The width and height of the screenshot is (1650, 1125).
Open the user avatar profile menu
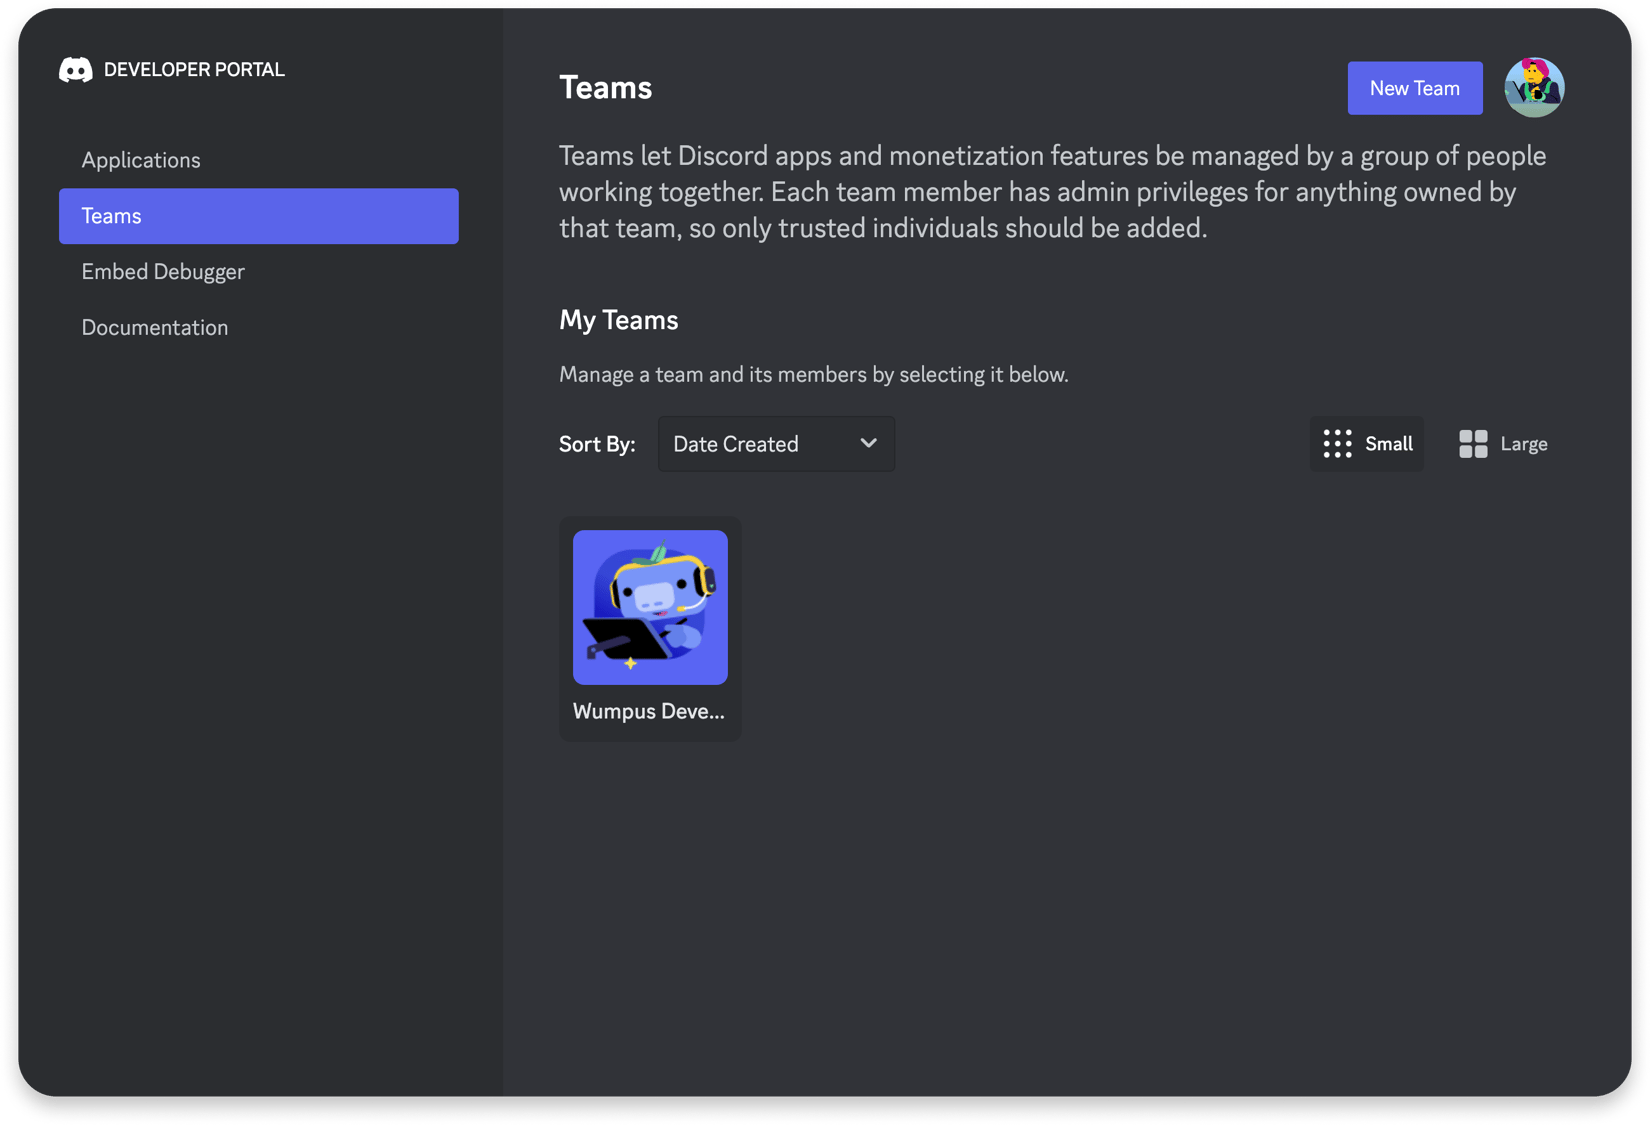tap(1534, 88)
